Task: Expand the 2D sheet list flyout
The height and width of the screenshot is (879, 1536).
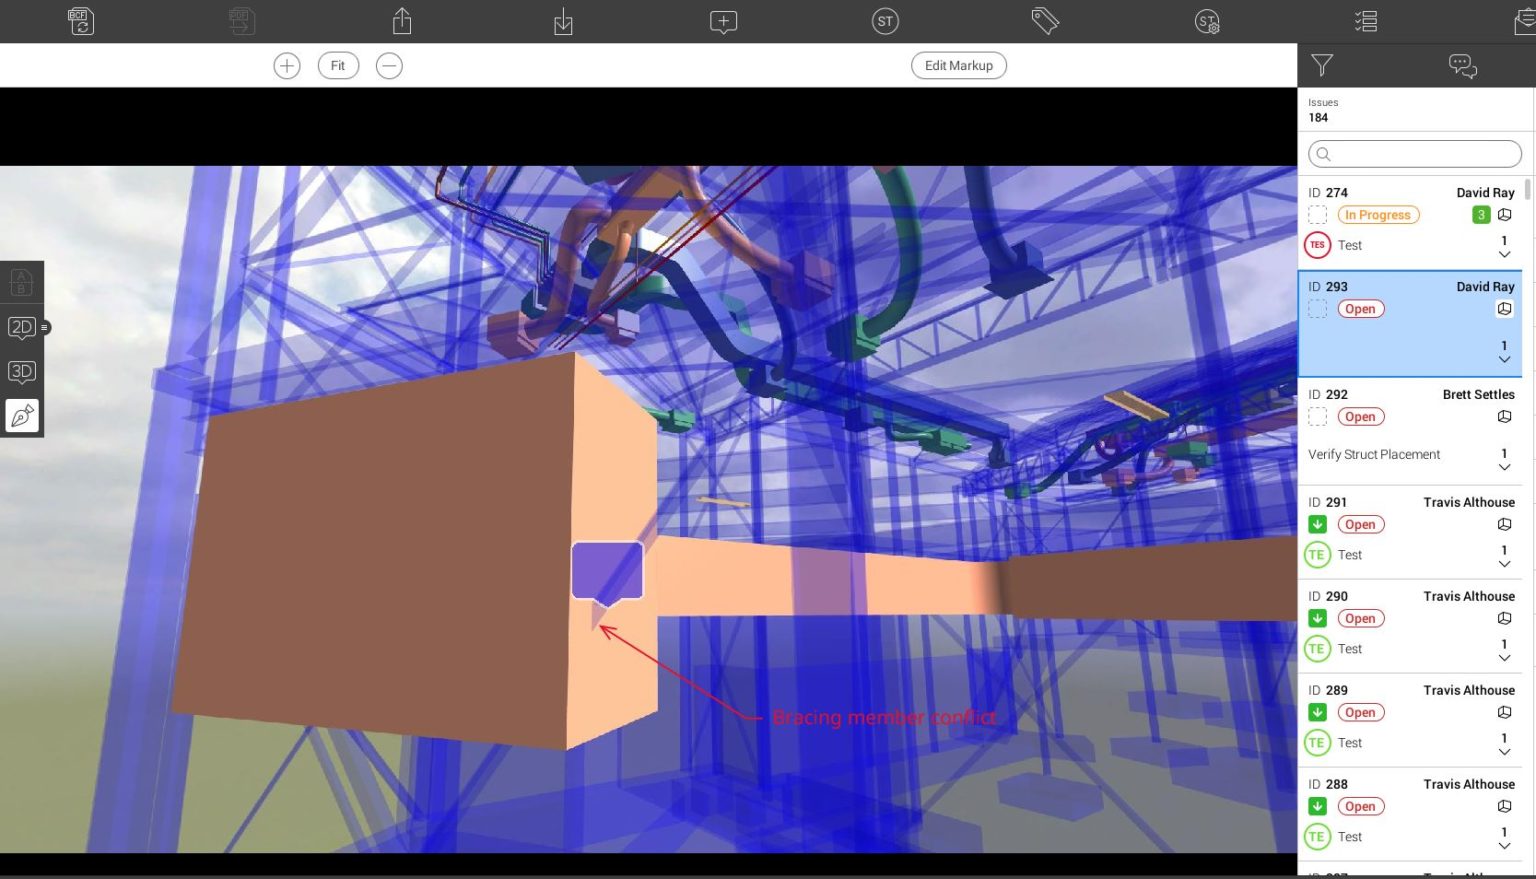Action: [x=44, y=327]
